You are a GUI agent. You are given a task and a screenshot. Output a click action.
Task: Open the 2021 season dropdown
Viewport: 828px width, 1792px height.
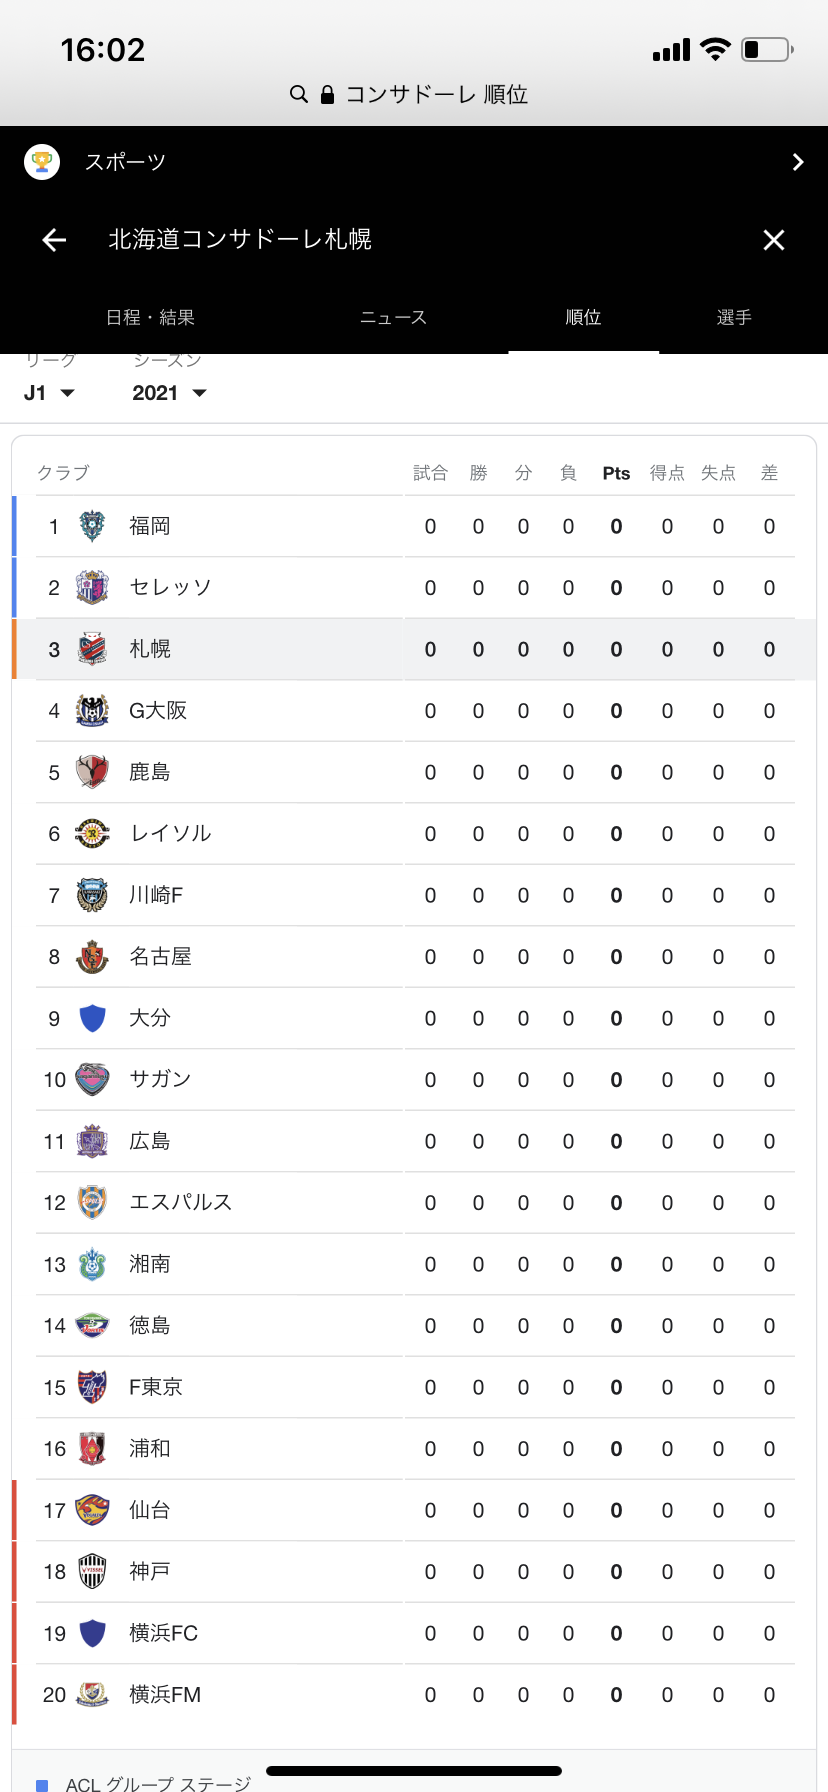[169, 393]
